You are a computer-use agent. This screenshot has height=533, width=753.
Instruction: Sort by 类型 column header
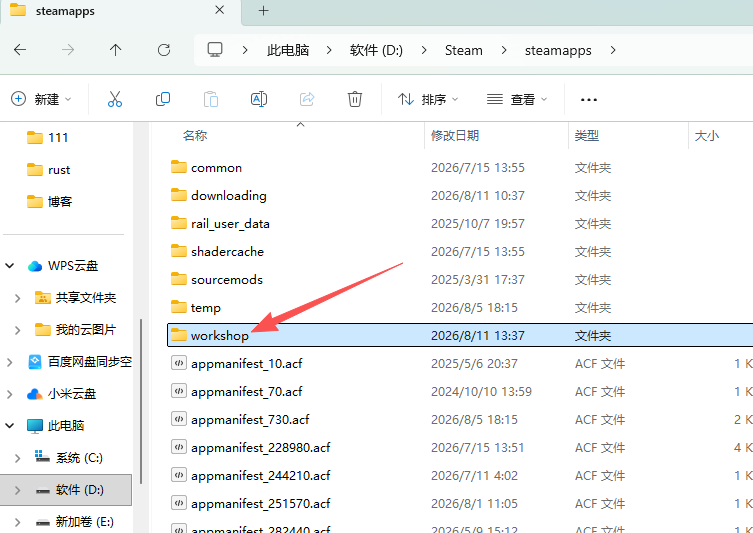coord(586,136)
